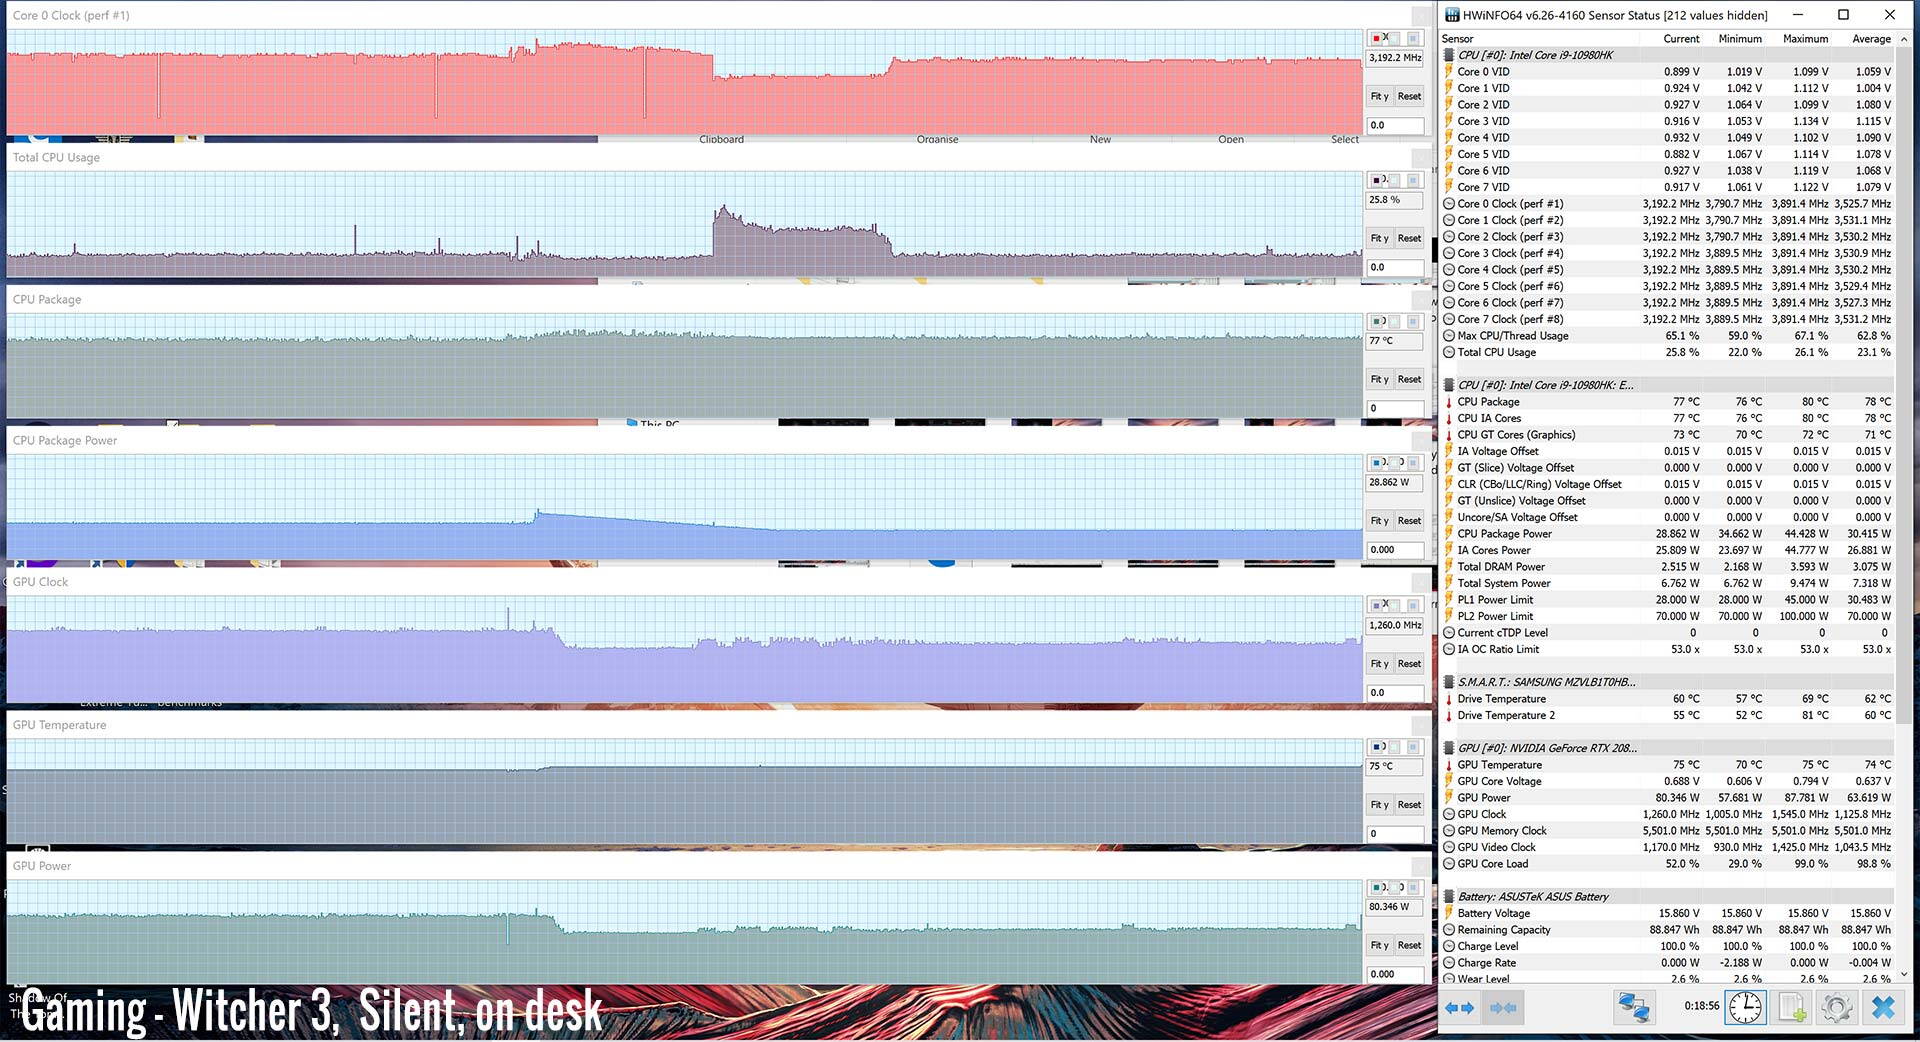Click the Maximum column header
The image size is (1920, 1042).
(x=1805, y=39)
